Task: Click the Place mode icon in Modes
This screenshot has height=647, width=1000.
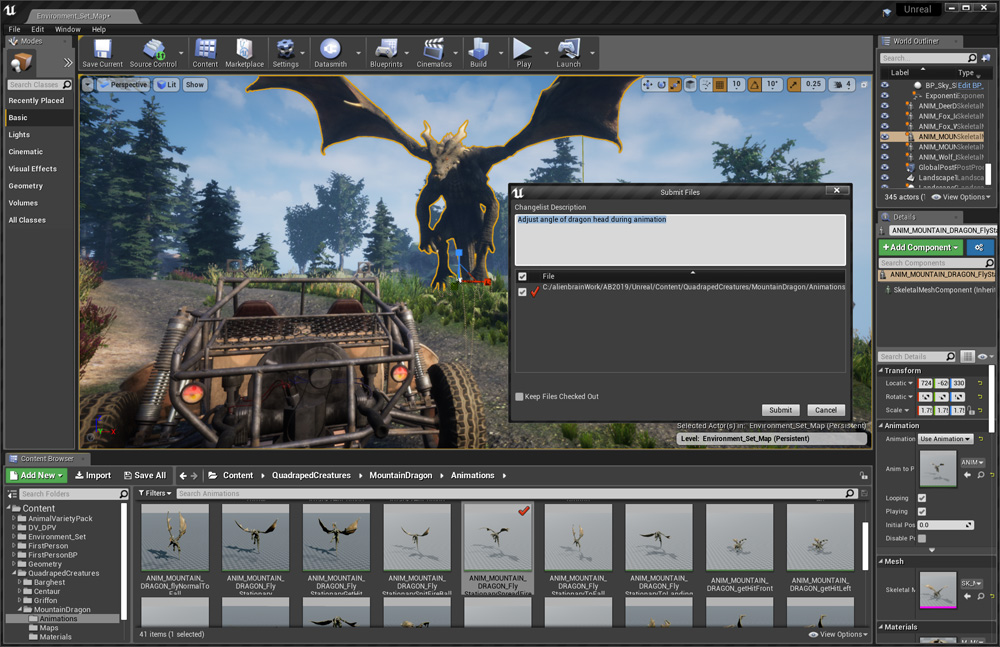Action: pos(22,63)
